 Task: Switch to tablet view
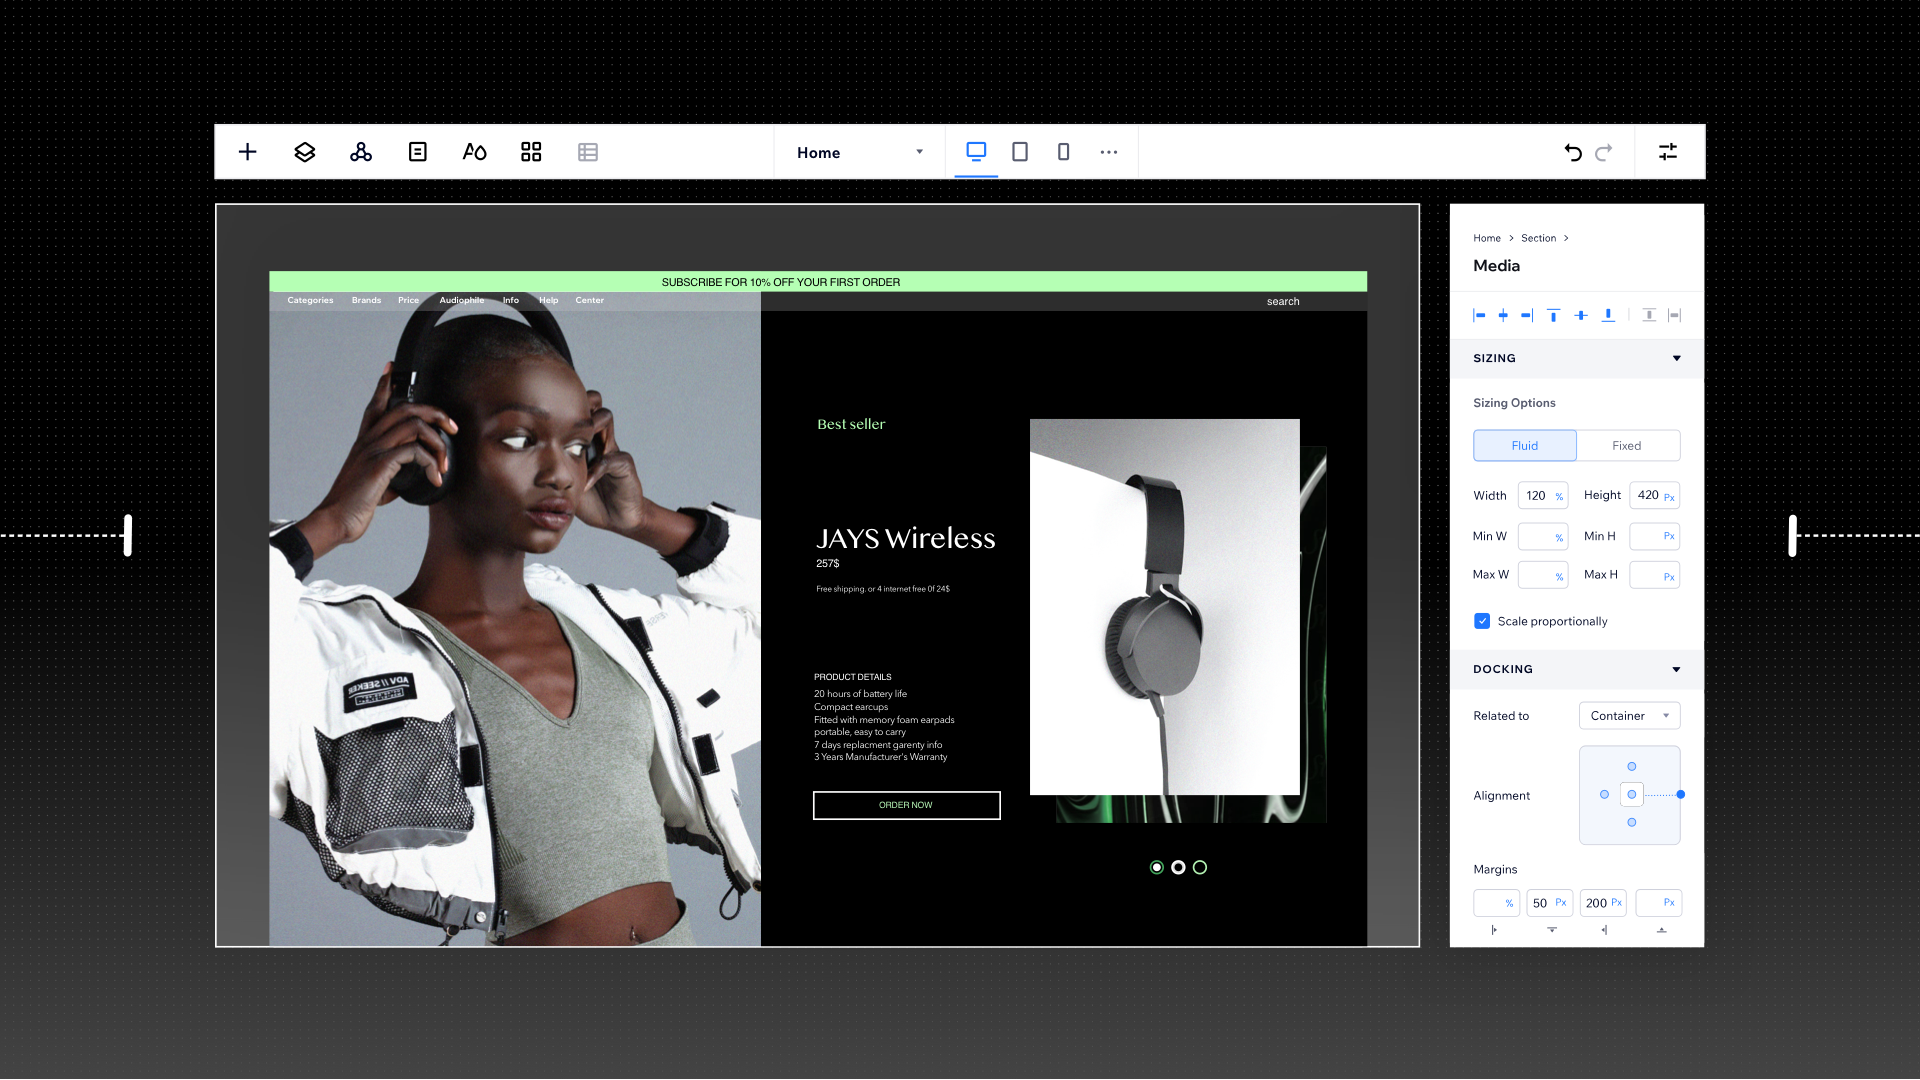[1019, 152]
